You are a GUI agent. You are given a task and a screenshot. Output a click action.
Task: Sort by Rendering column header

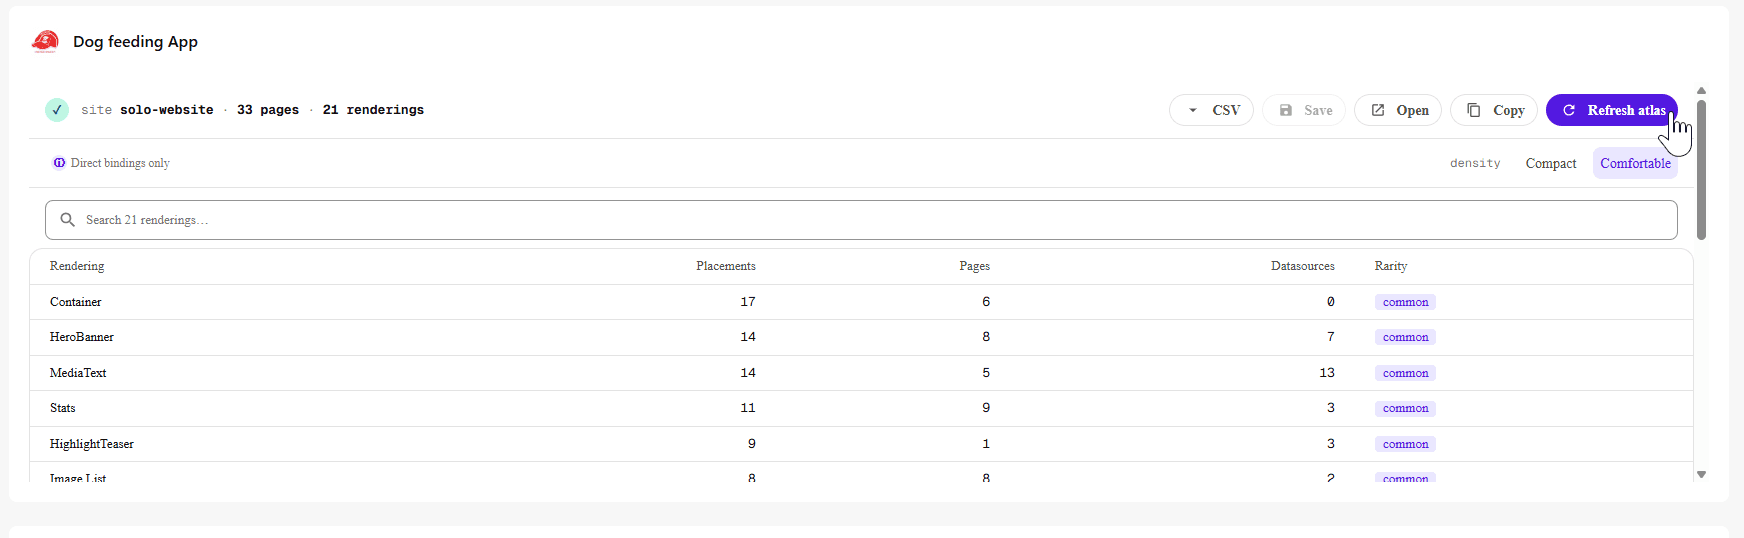pyautogui.click(x=77, y=266)
